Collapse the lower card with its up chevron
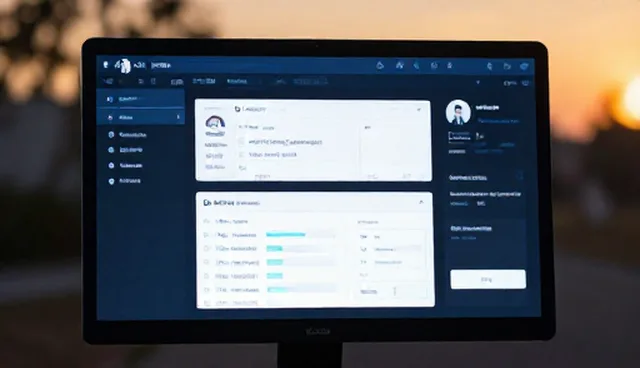The height and width of the screenshot is (368, 640). pyautogui.click(x=421, y=202)
